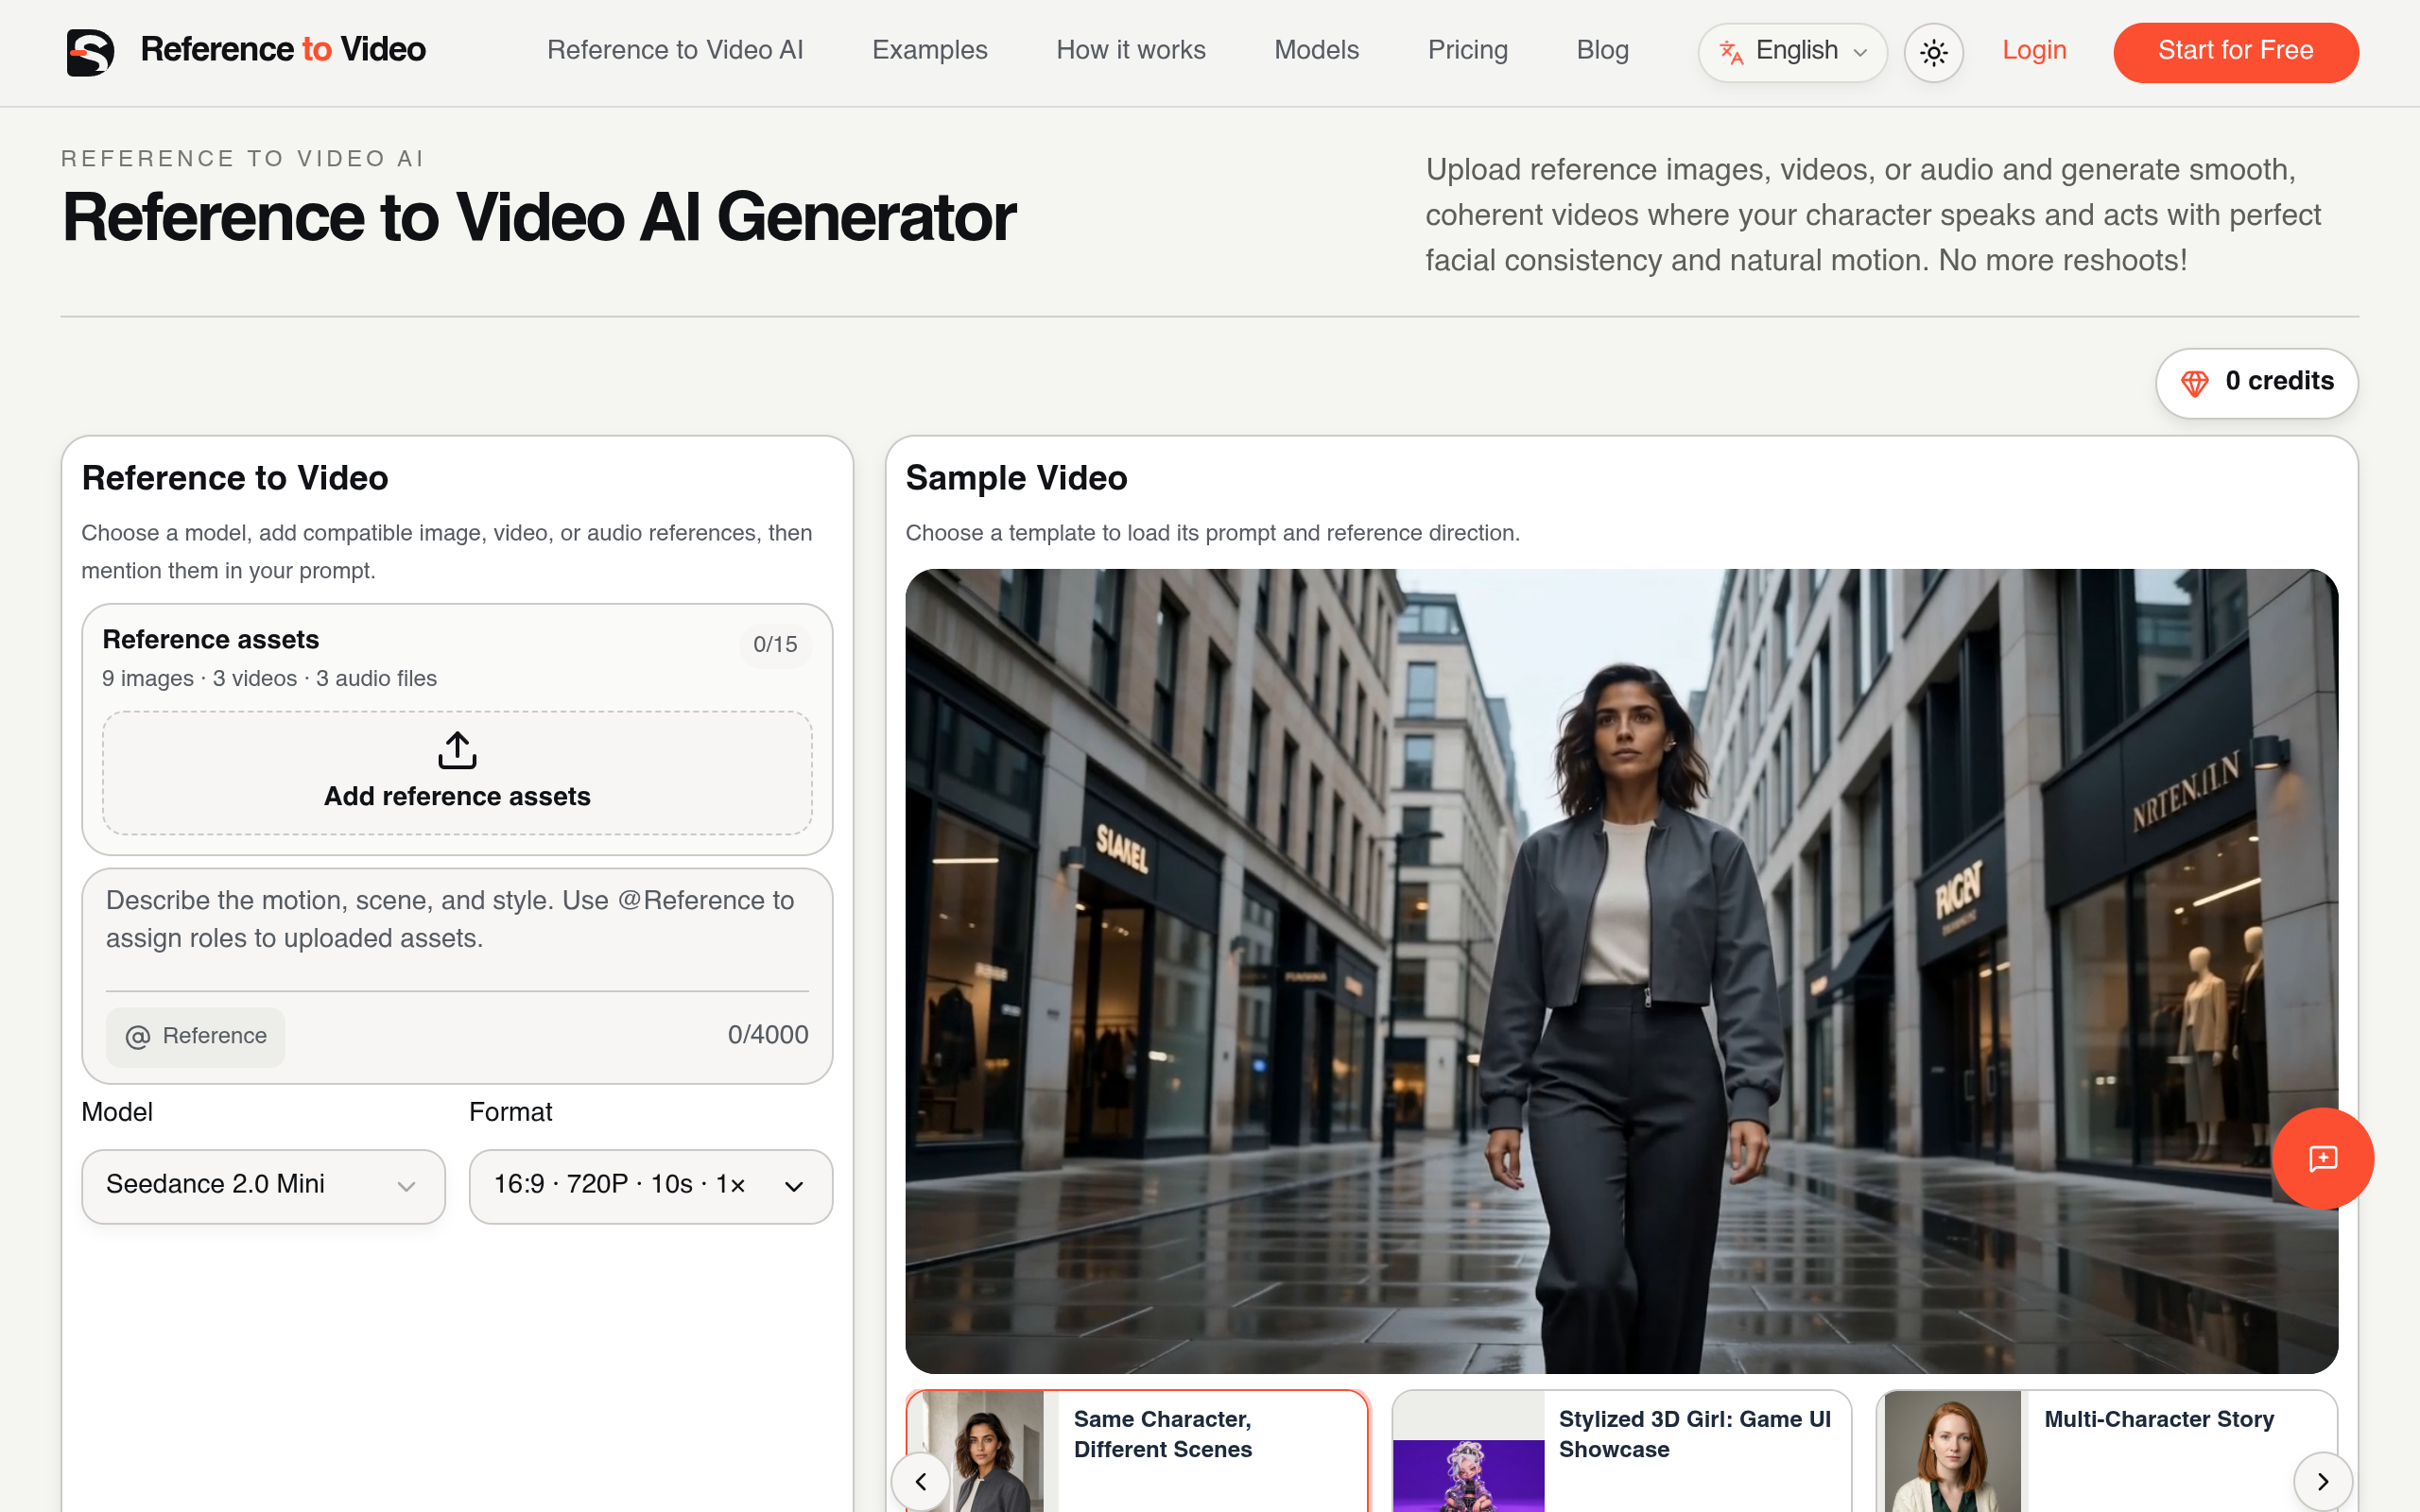Click the Login link
The height and width of the screenshot is (1512, 2420).
pos(2034,50)
